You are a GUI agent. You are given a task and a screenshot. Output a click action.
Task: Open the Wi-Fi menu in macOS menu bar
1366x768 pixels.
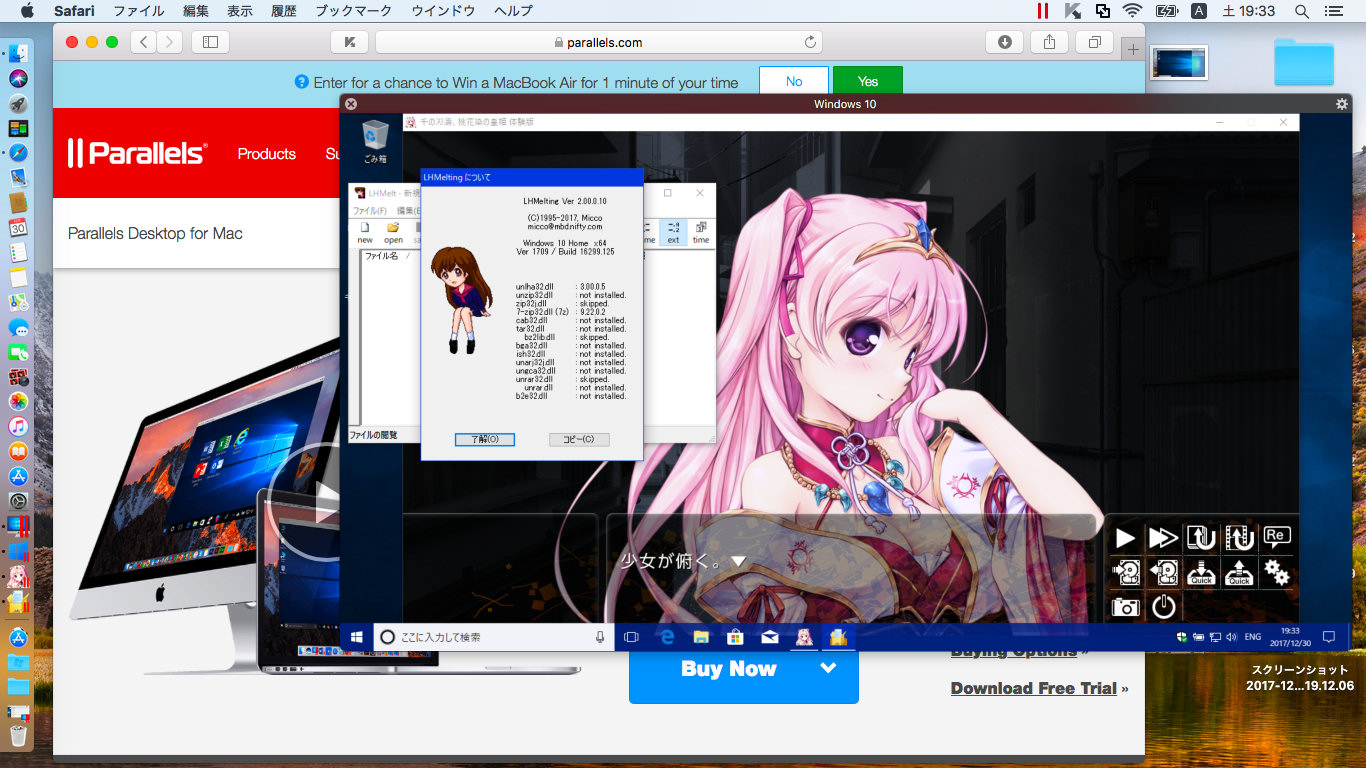coord(1133,11)
